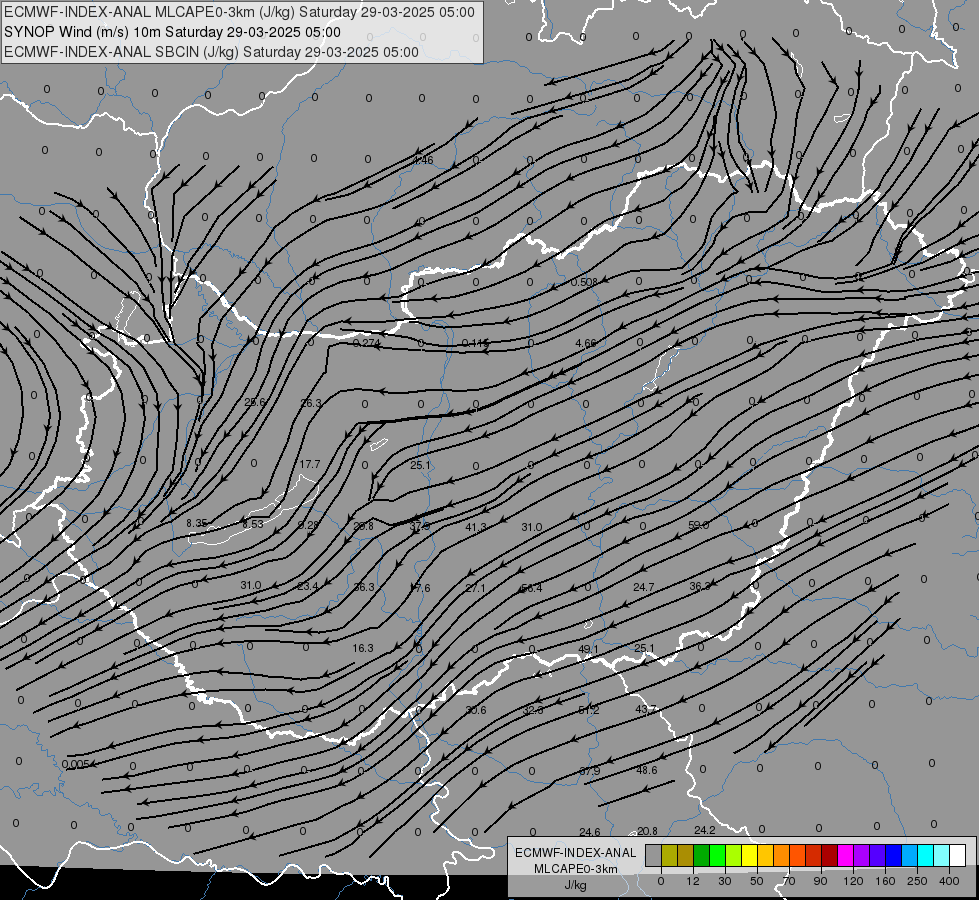
Task: Click the 41.3 value on the map
Action: [476, 527]
